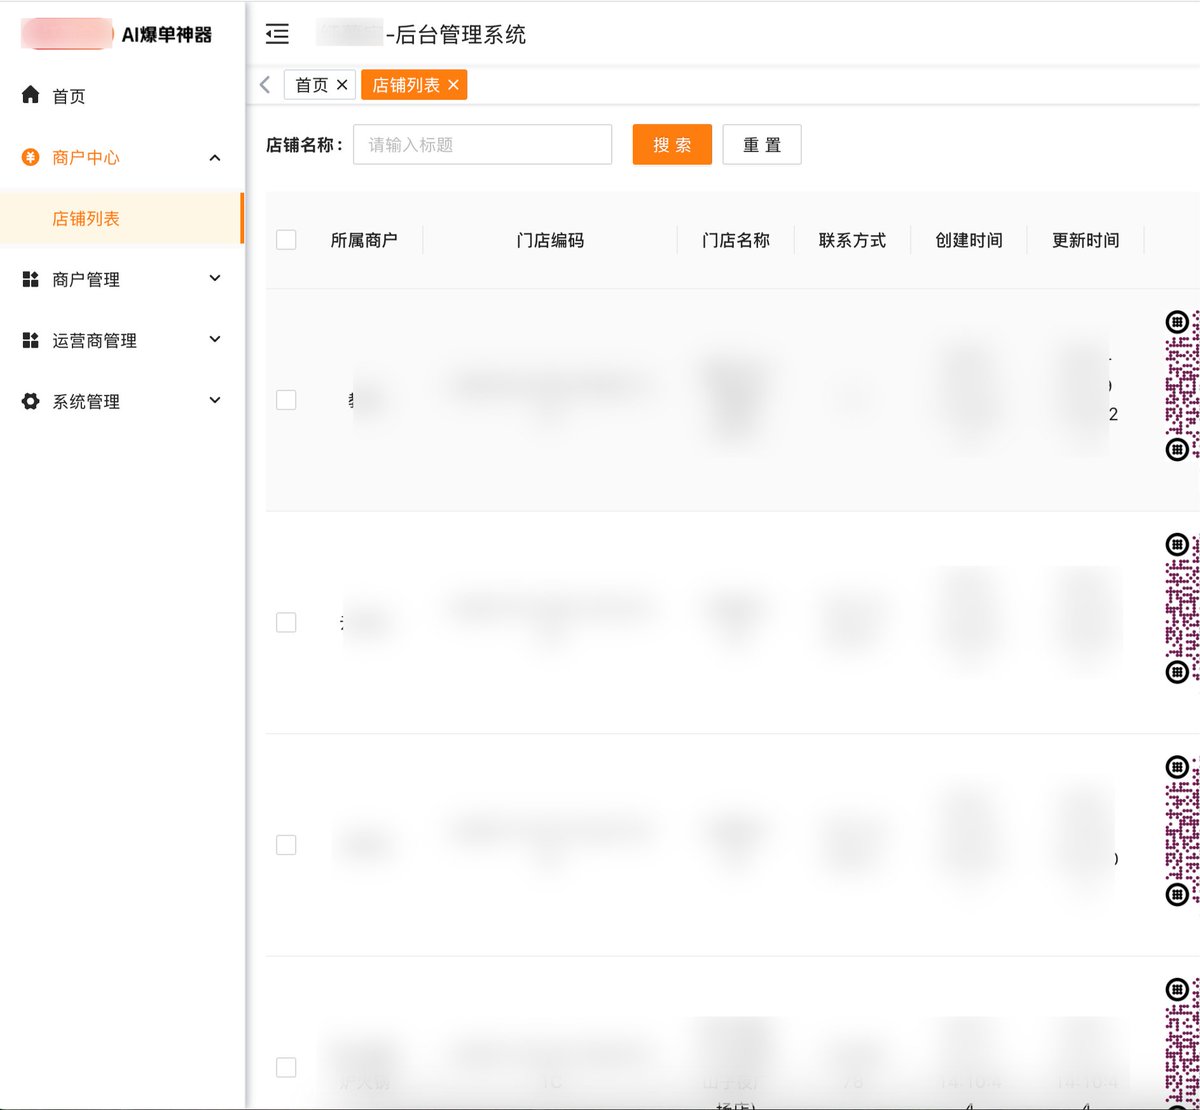Select the 店铺列表 tab
1200x1110 pixels.
(x=405, y=84)
